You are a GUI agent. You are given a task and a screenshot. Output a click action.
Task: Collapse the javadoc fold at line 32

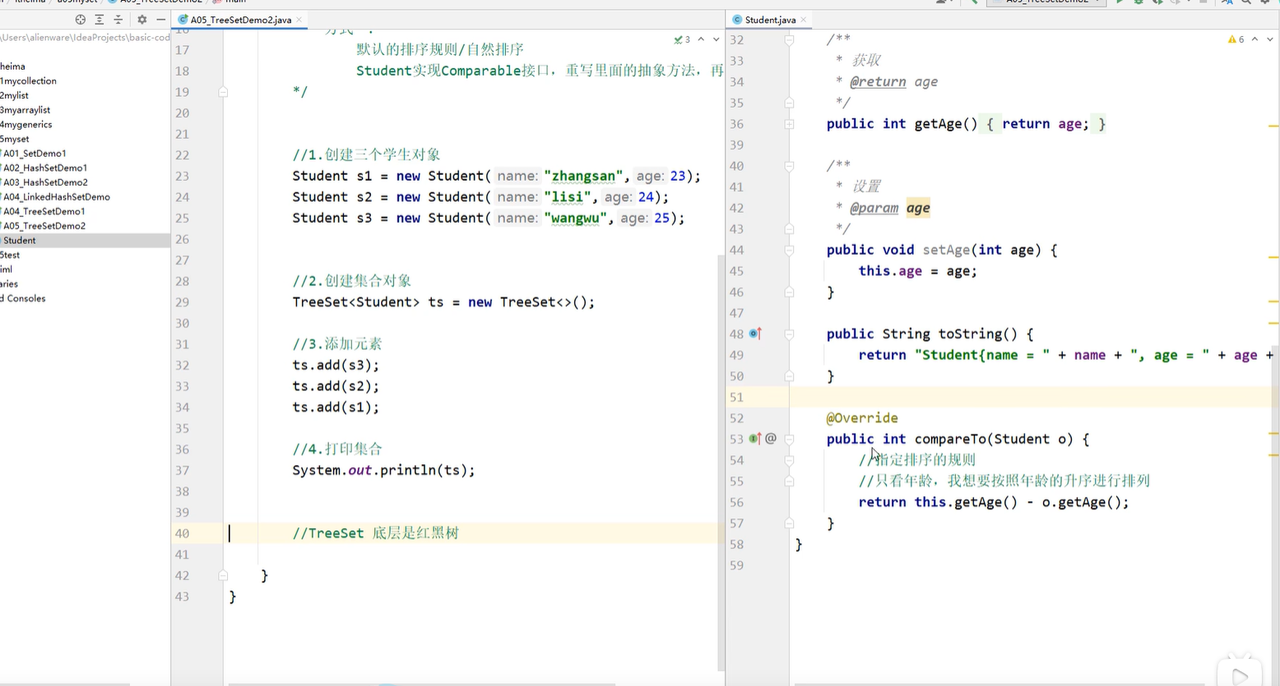click(789, 40)
